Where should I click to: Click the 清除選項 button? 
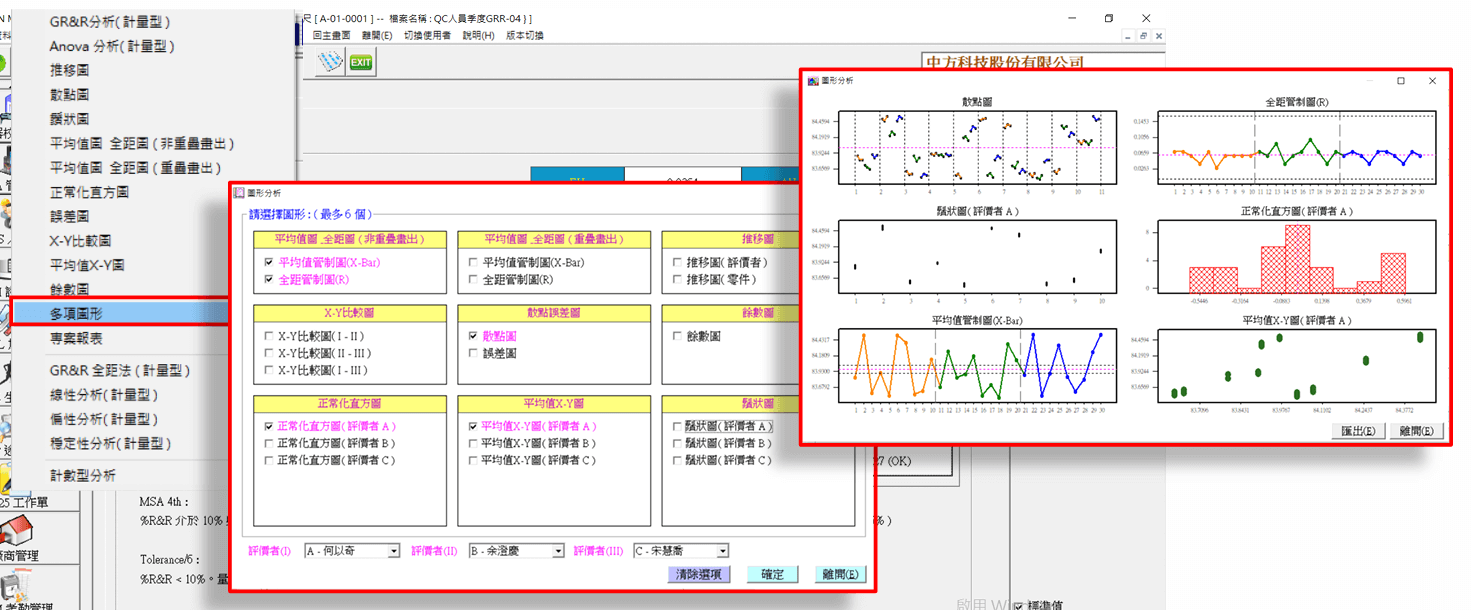tap(700, 575)
